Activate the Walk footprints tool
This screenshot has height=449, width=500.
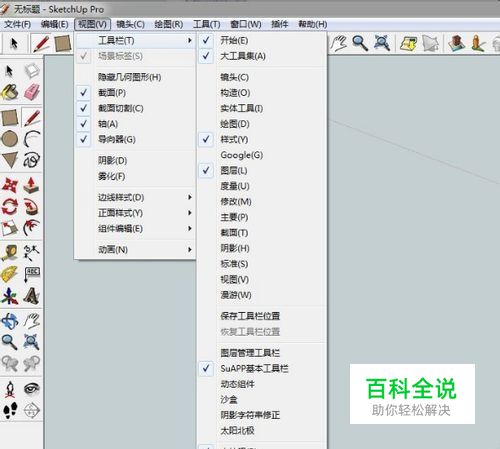[10, 410]
